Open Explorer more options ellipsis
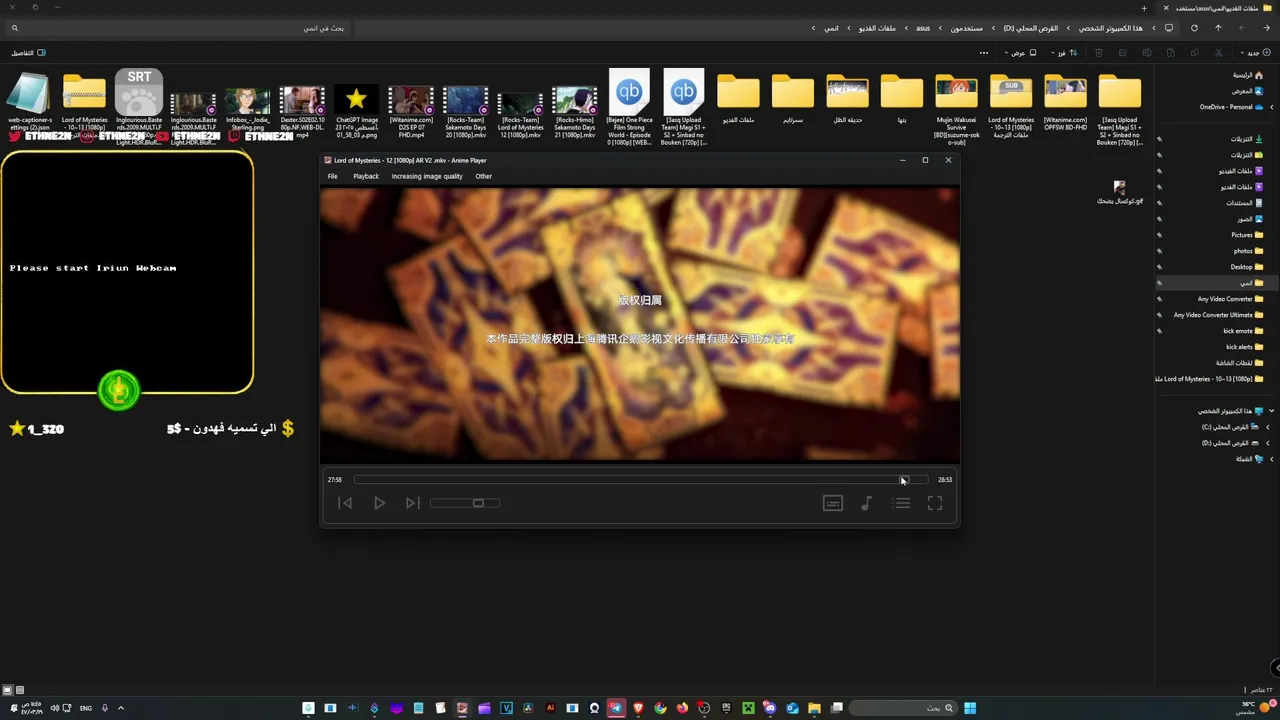This screenshot has height=720, width=1280. (984, 53)
